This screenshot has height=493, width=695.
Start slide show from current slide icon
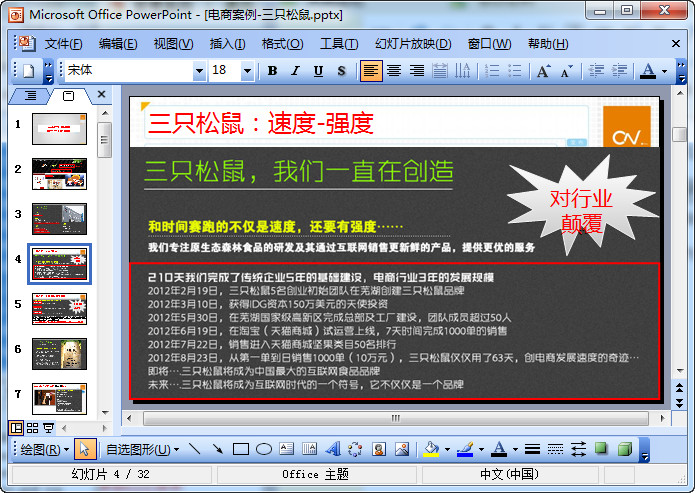point(48,428)
